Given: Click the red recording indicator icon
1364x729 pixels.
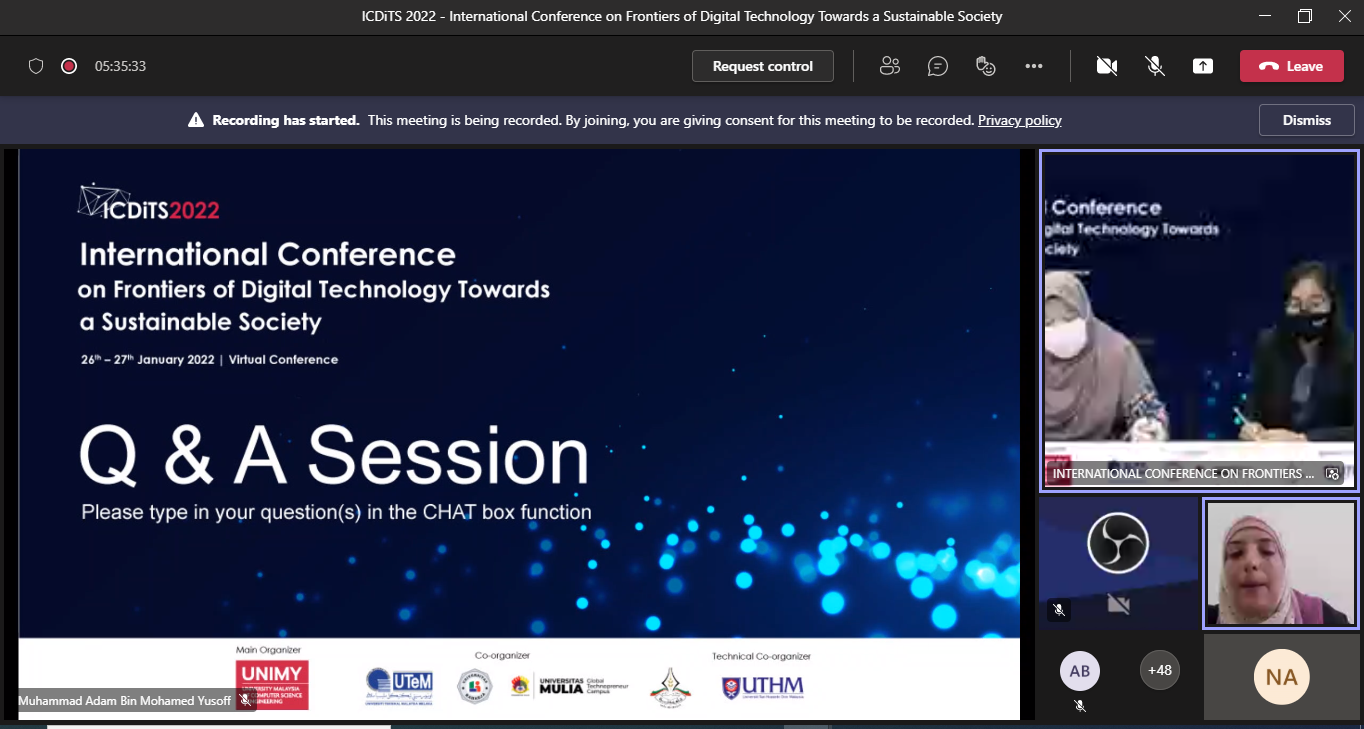Looking at the screenshot, I should click(69, 66).
